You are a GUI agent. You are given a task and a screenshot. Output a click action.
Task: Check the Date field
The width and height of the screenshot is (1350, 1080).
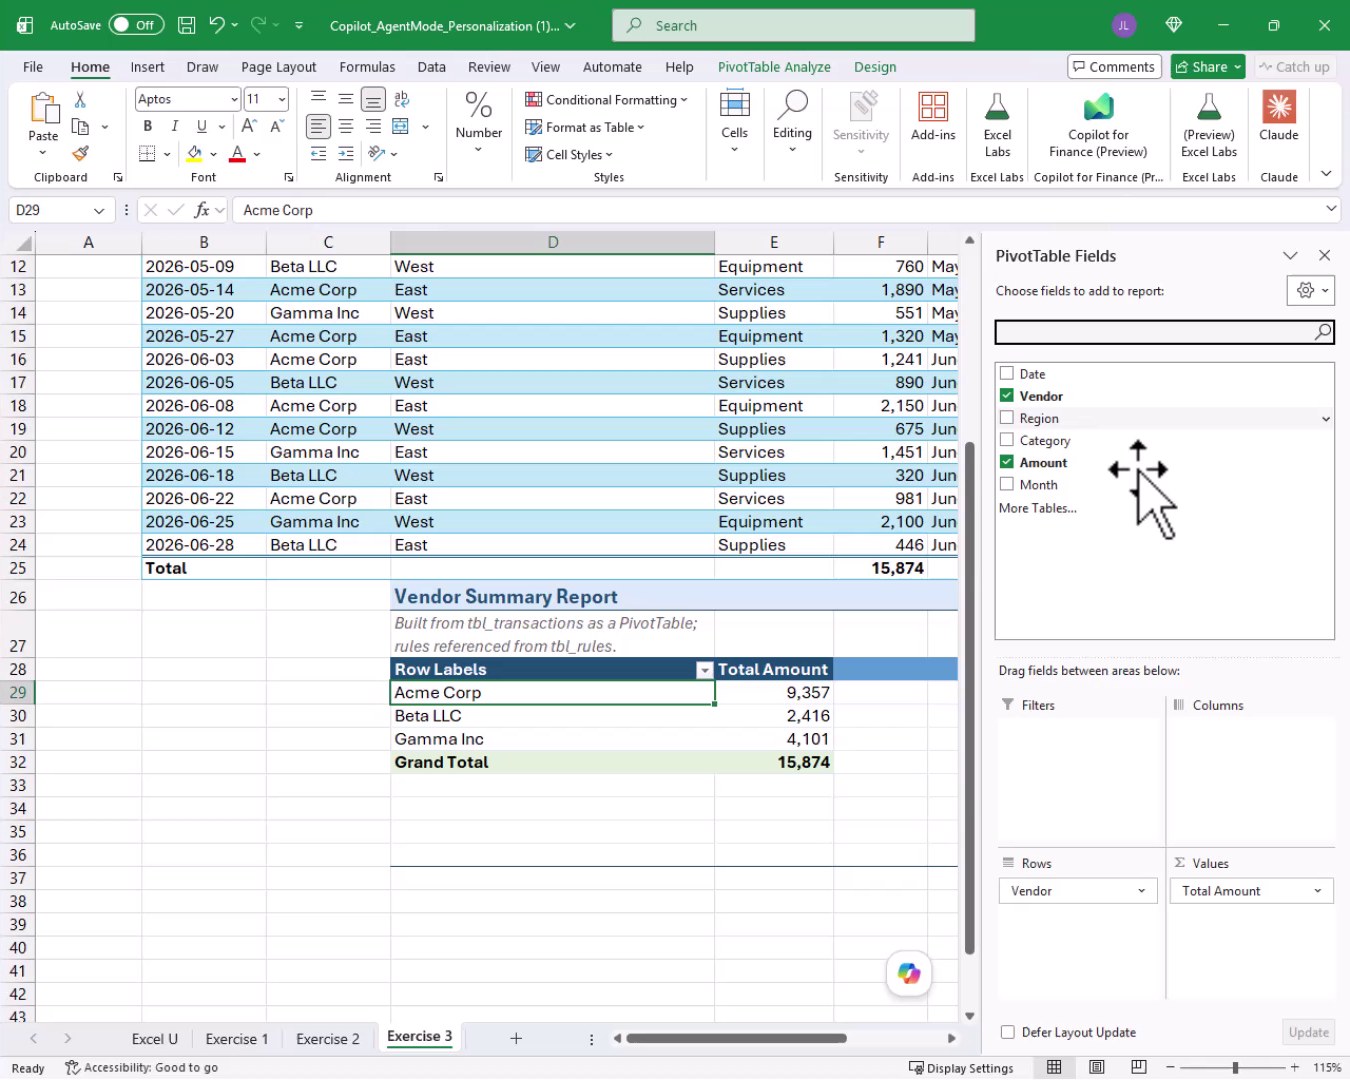1007,373
